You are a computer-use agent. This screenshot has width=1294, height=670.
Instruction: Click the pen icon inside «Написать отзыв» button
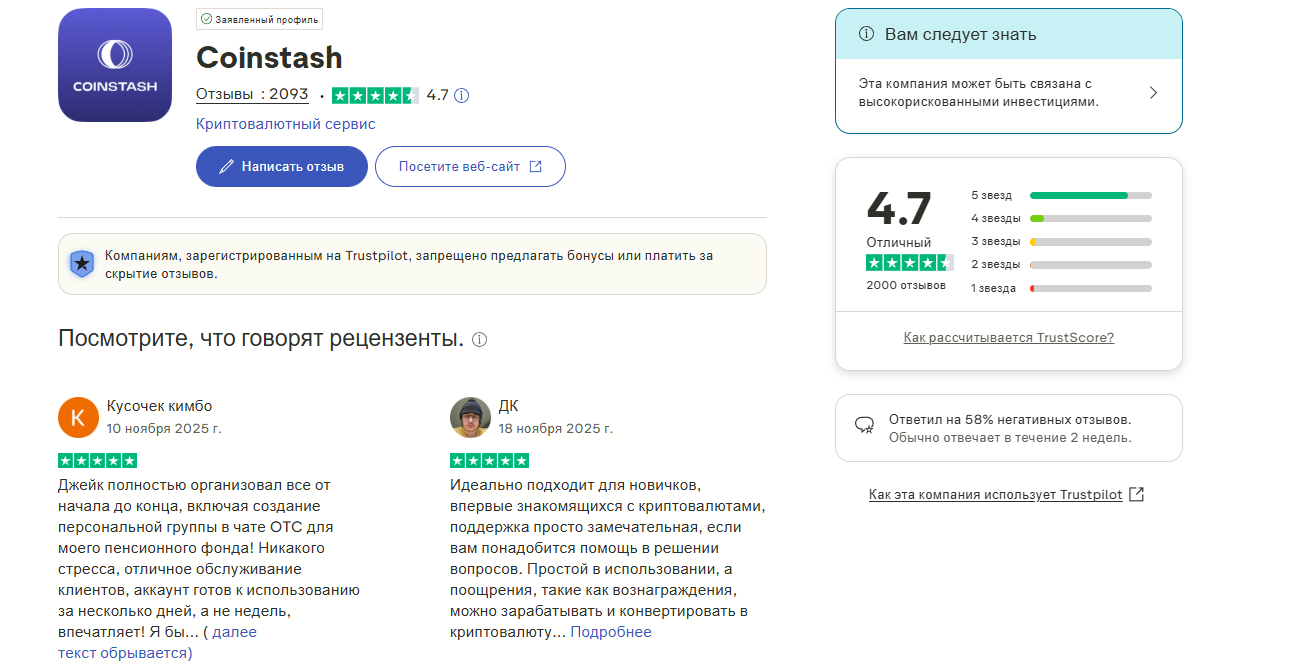point(228,166)
